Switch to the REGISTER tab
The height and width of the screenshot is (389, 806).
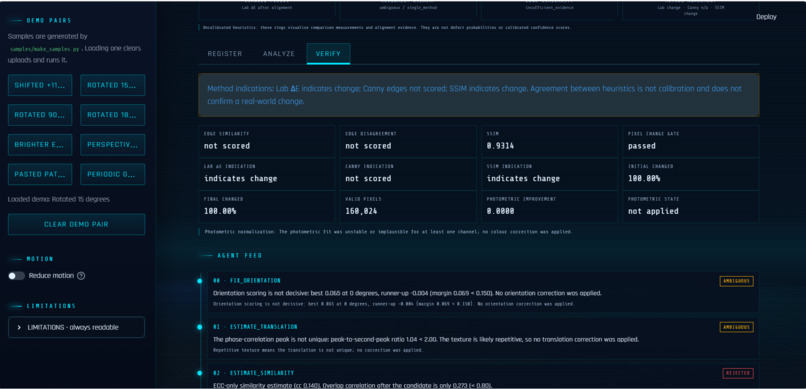coord(225,54)
